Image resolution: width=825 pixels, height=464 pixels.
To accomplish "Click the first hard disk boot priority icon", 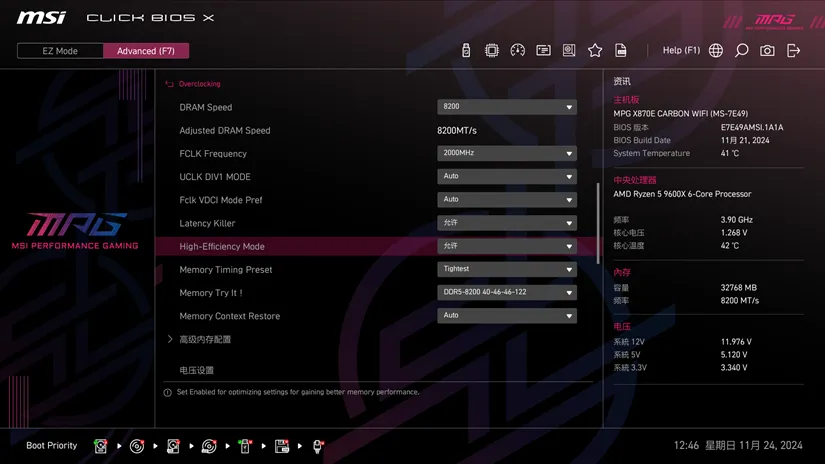I will (101, 446).
